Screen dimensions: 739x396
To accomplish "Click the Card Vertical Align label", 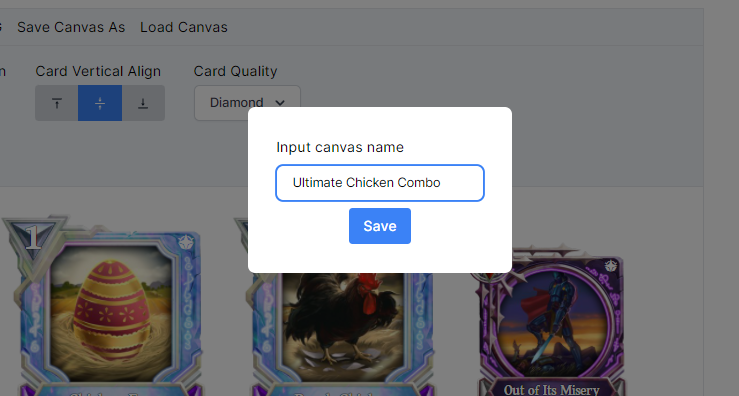I will point(98,71).
